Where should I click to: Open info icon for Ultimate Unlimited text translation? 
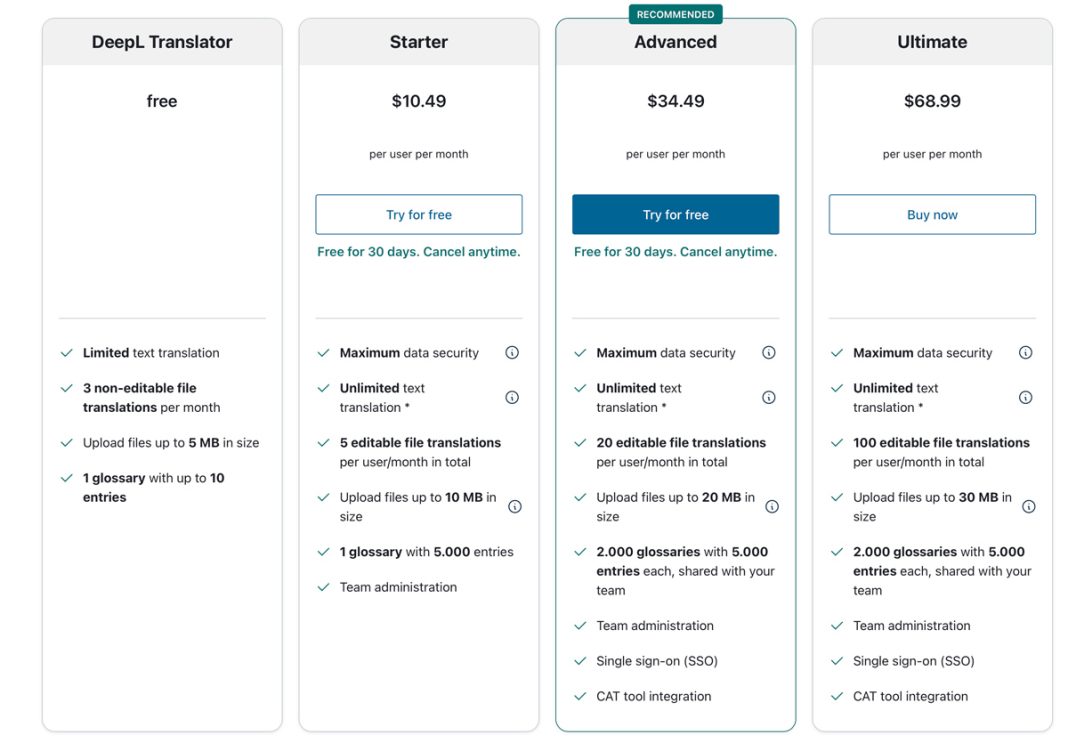1025,397
